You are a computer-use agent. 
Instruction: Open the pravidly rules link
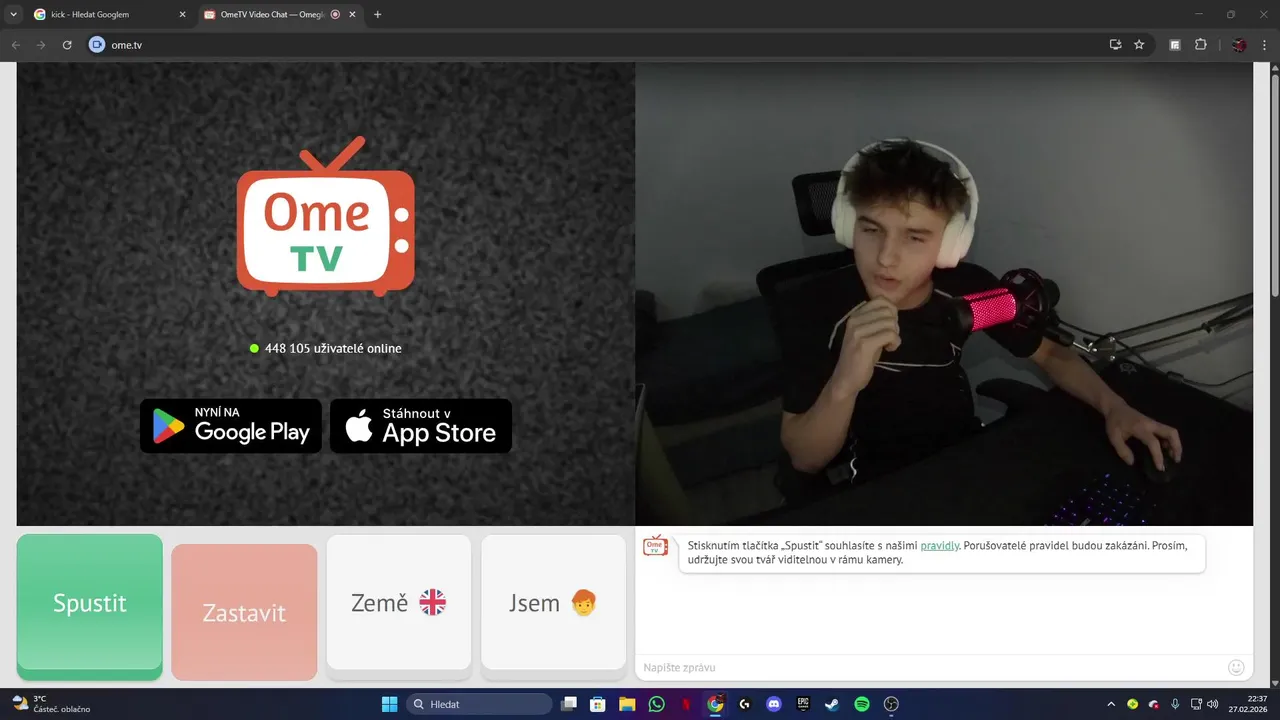(940, 546)
